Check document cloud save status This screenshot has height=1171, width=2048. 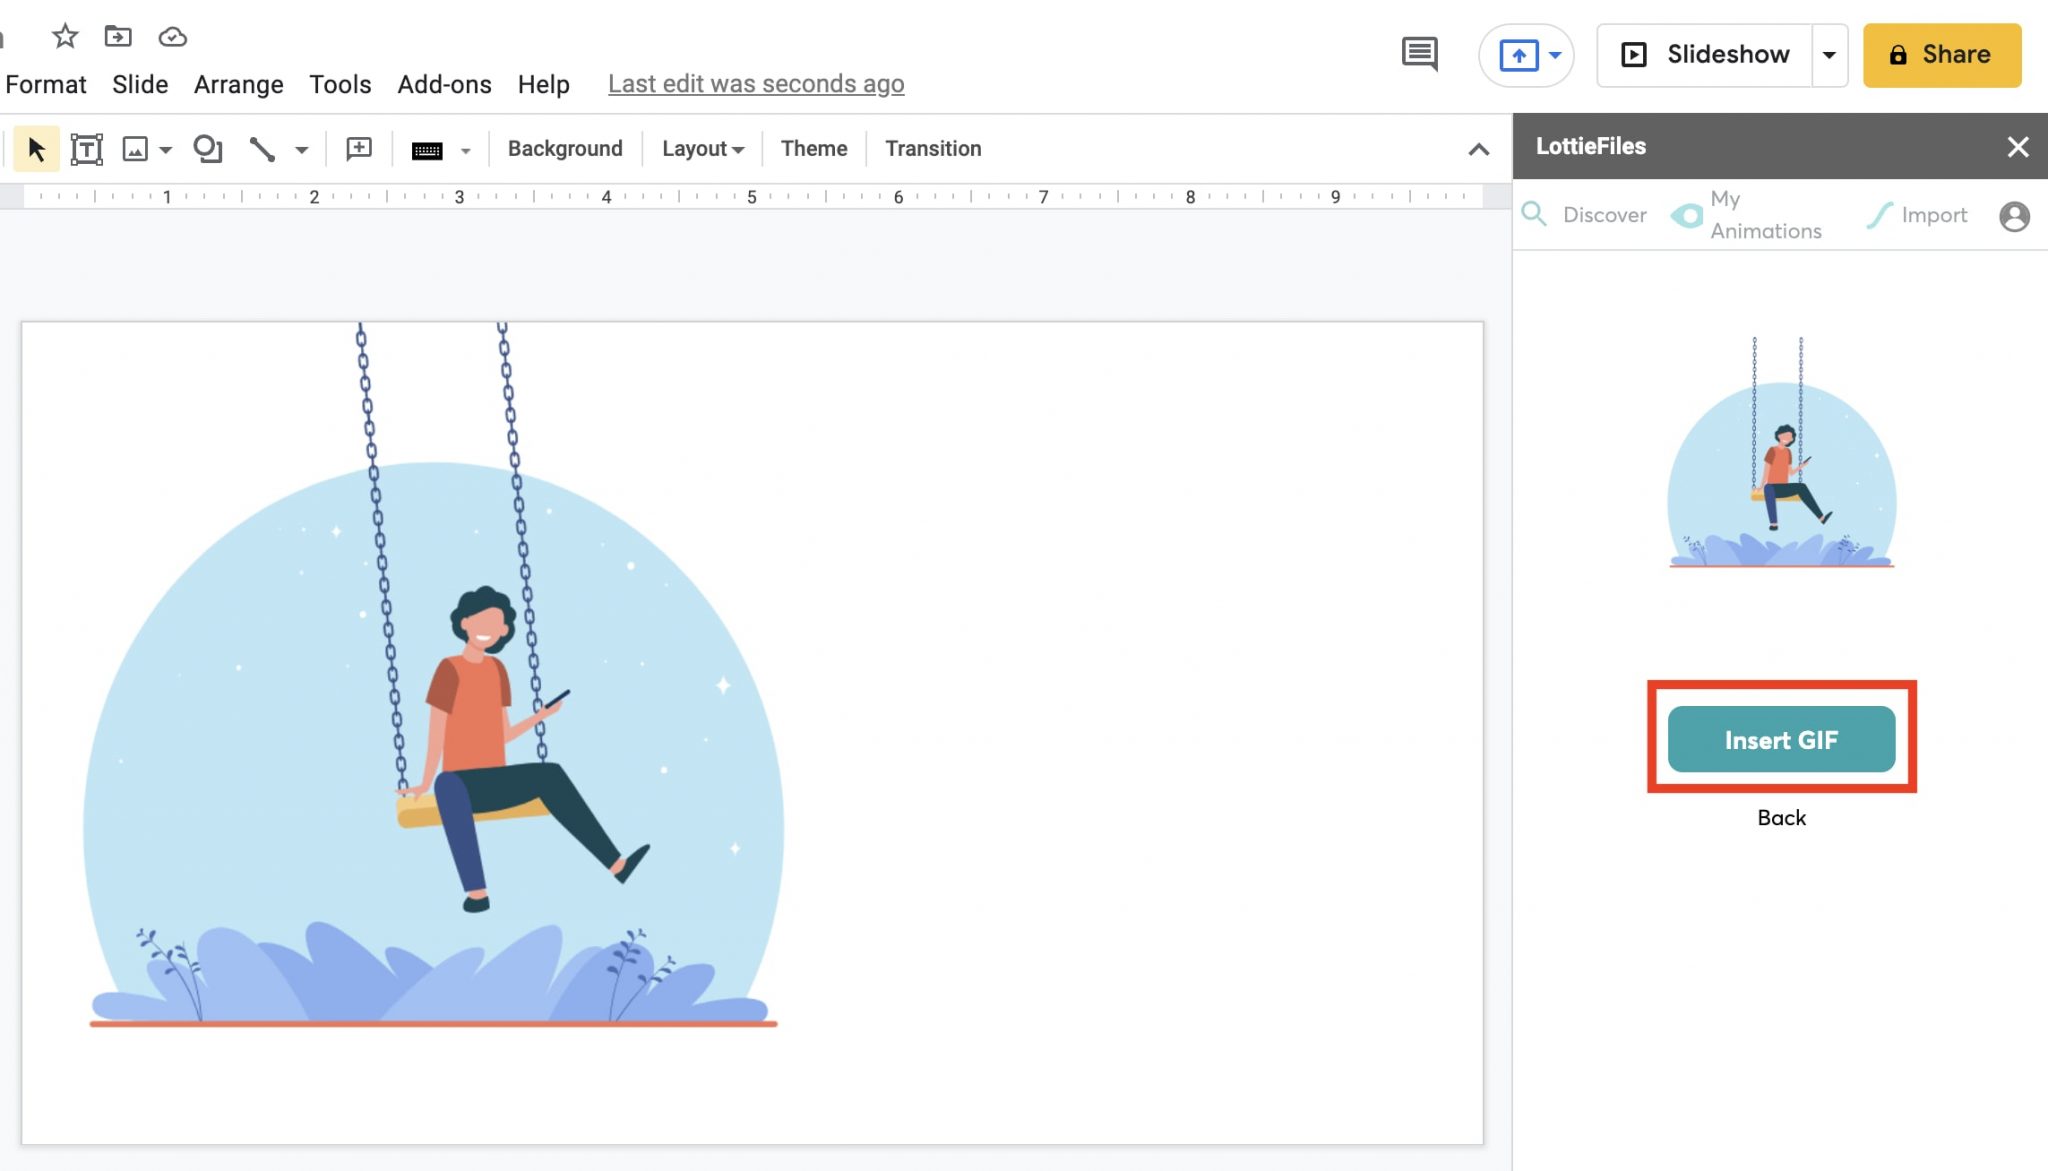[x=172, y=37]
